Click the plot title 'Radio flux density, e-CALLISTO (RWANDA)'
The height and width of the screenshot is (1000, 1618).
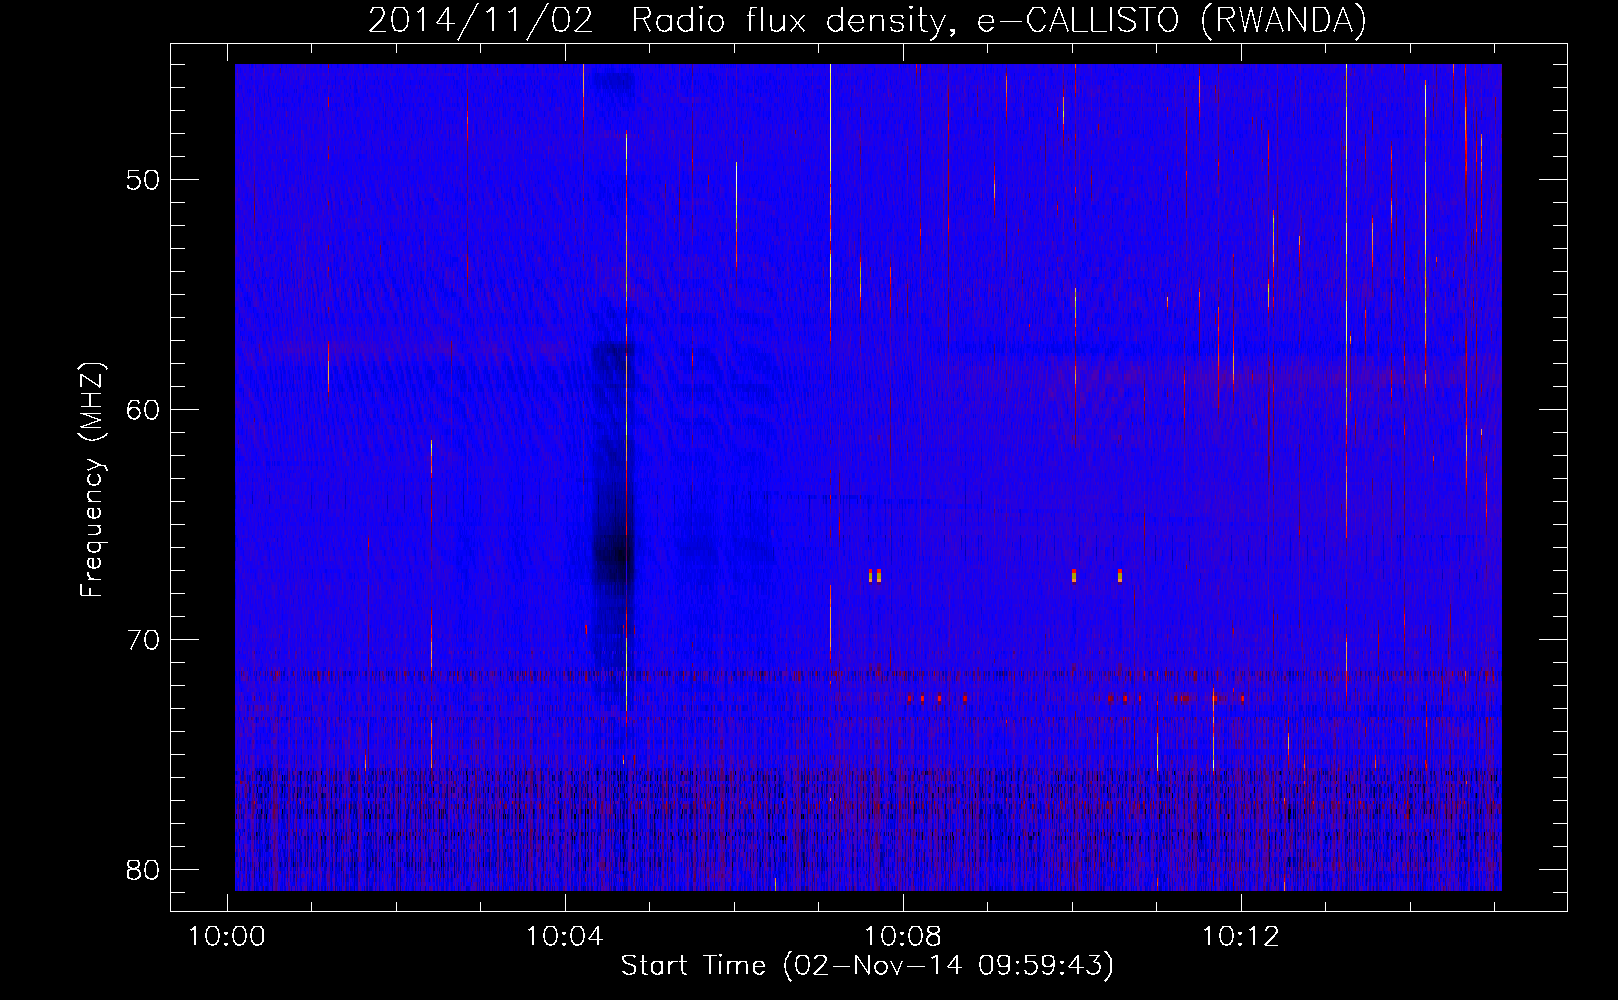[x=998, y=21]
